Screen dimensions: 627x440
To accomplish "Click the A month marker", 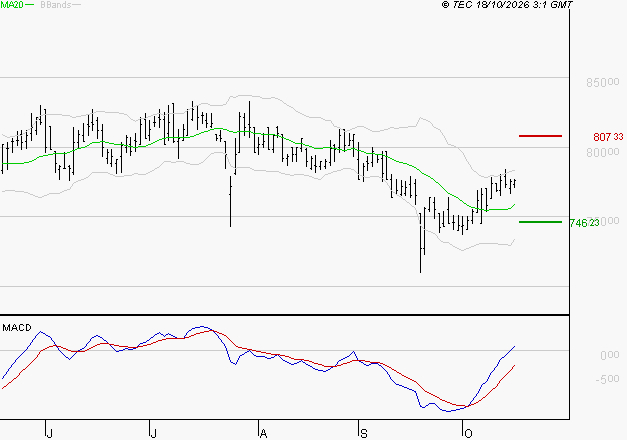I will (x=263, y=434).
